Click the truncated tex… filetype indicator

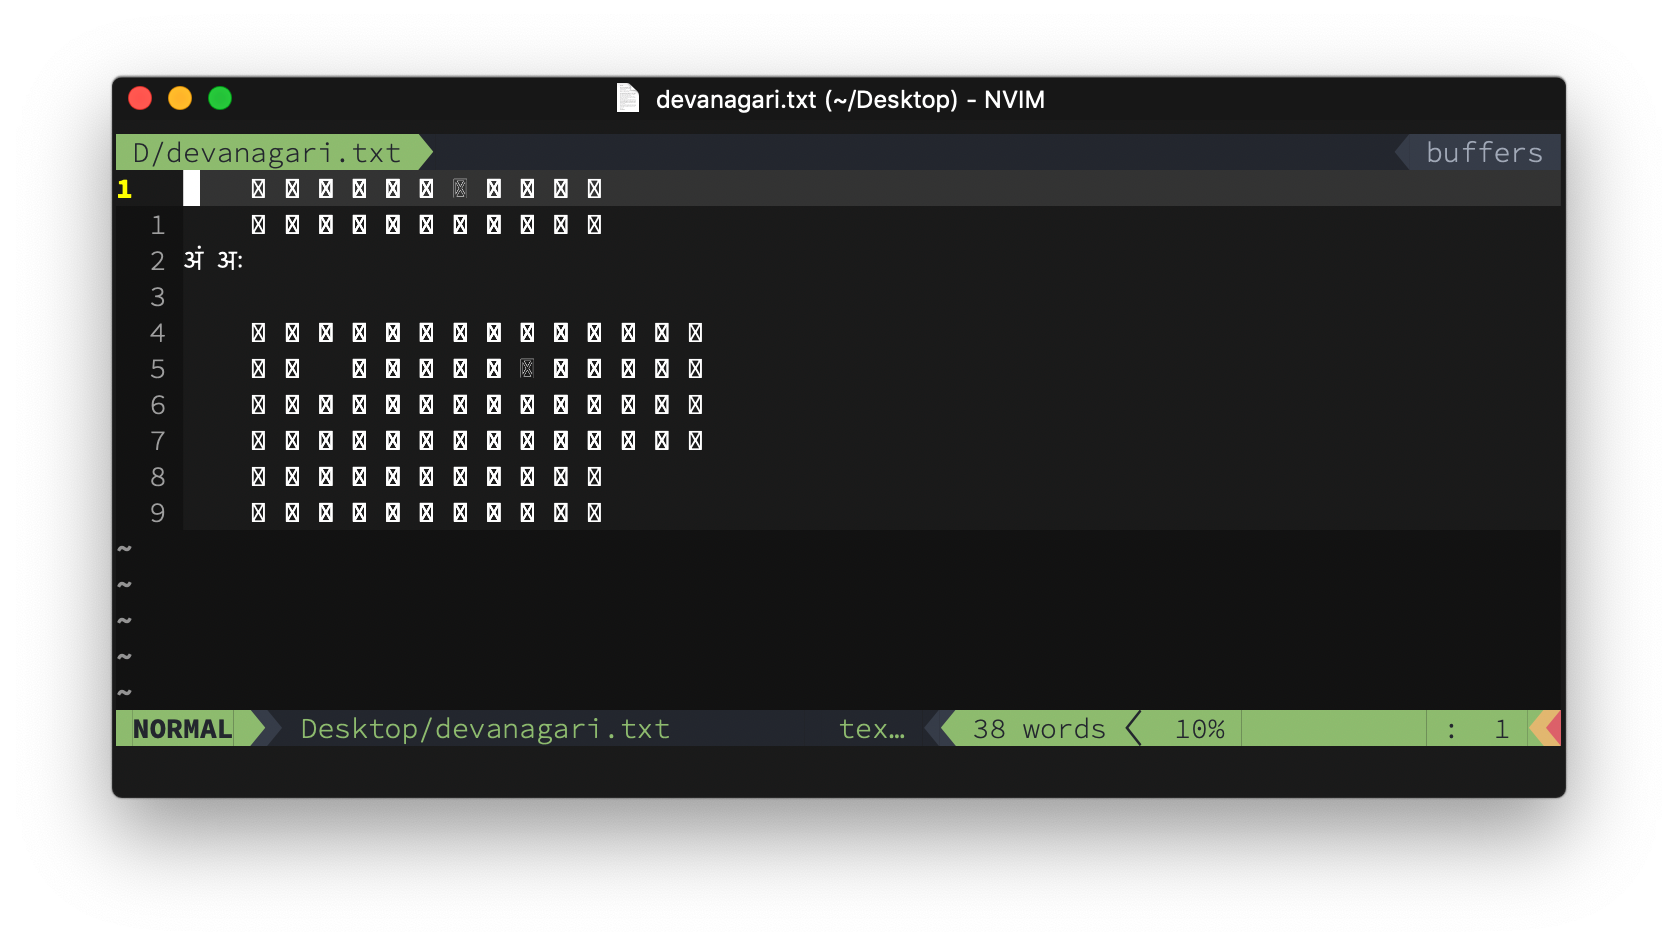pyautogui.click(x=872, y=729)
